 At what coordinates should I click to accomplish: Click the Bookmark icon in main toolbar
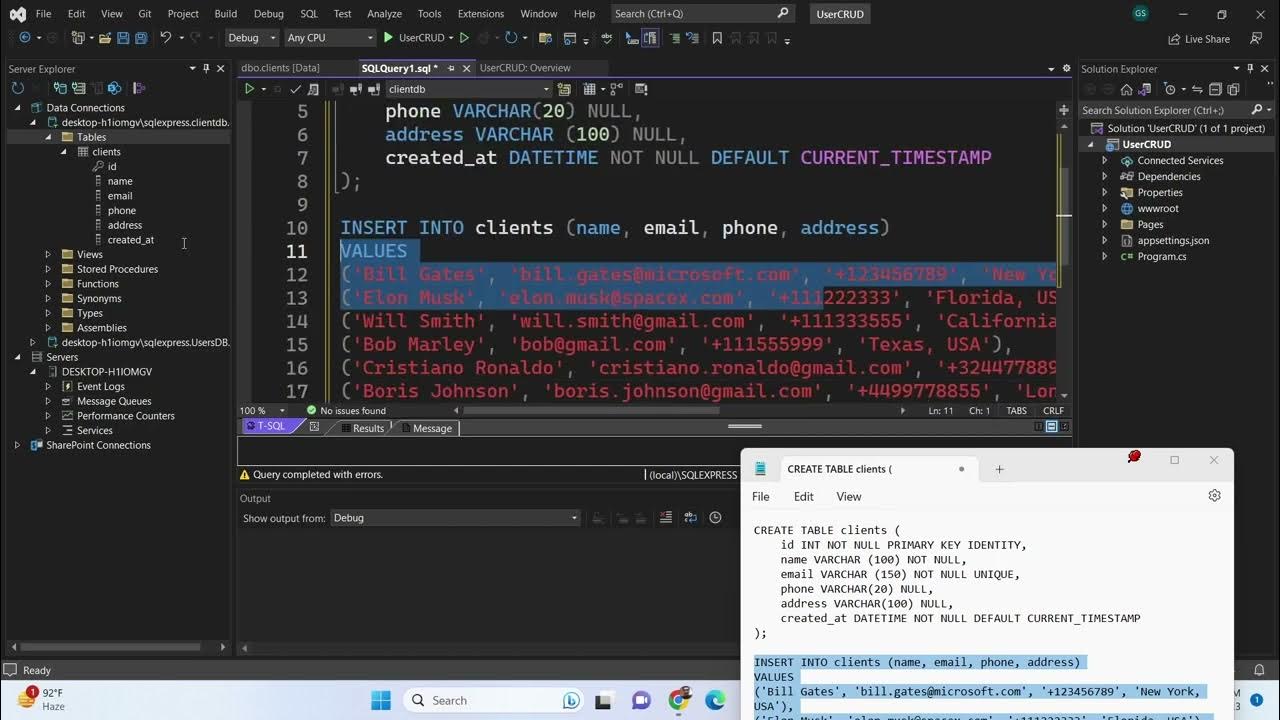(717, 38)
